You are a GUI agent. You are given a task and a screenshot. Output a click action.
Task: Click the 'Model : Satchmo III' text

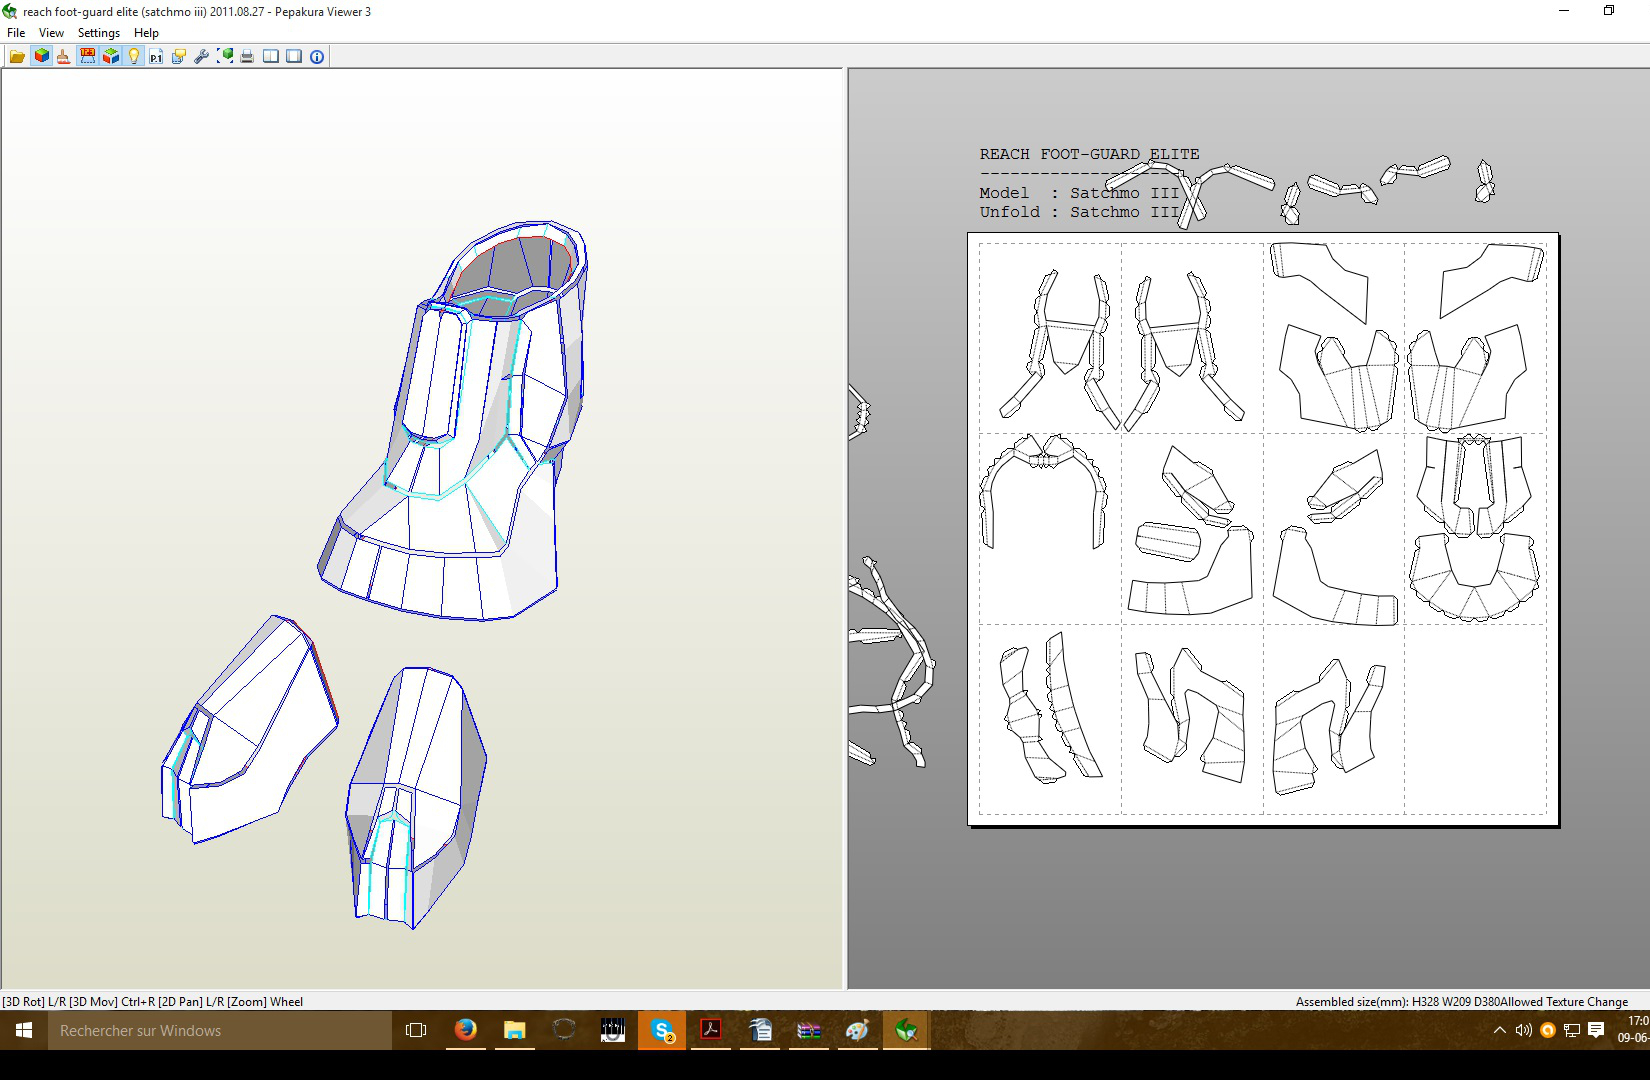1079,193
